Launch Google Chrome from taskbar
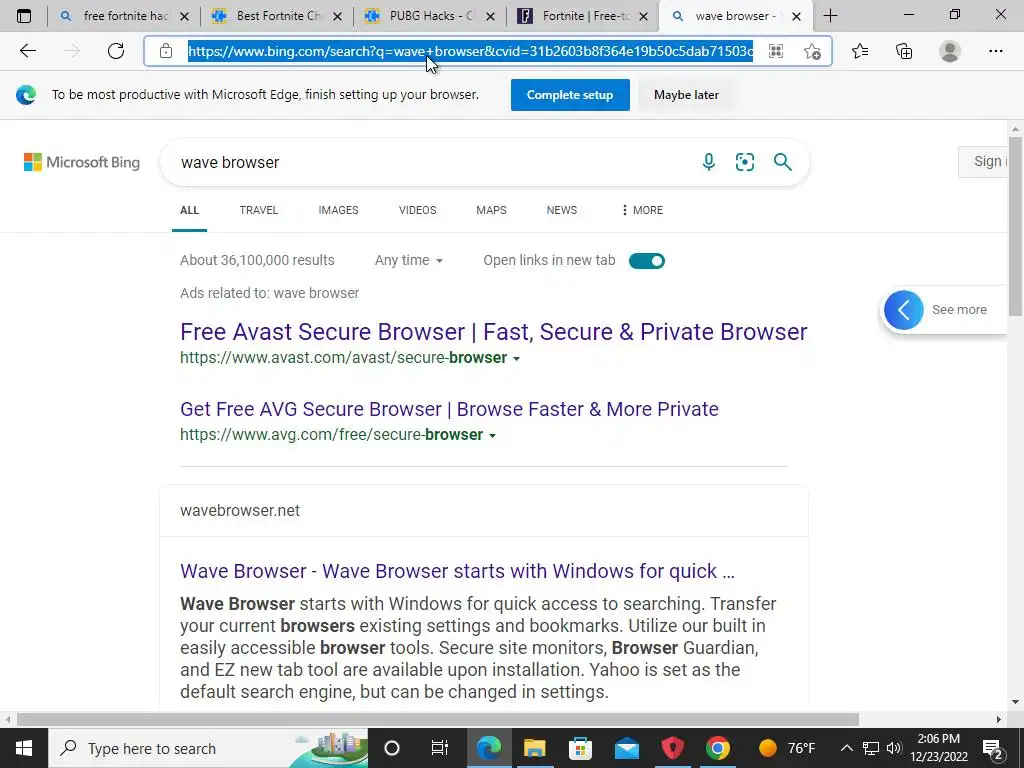Viewport: 1024px width, 768px height. (x=718, y=748)
